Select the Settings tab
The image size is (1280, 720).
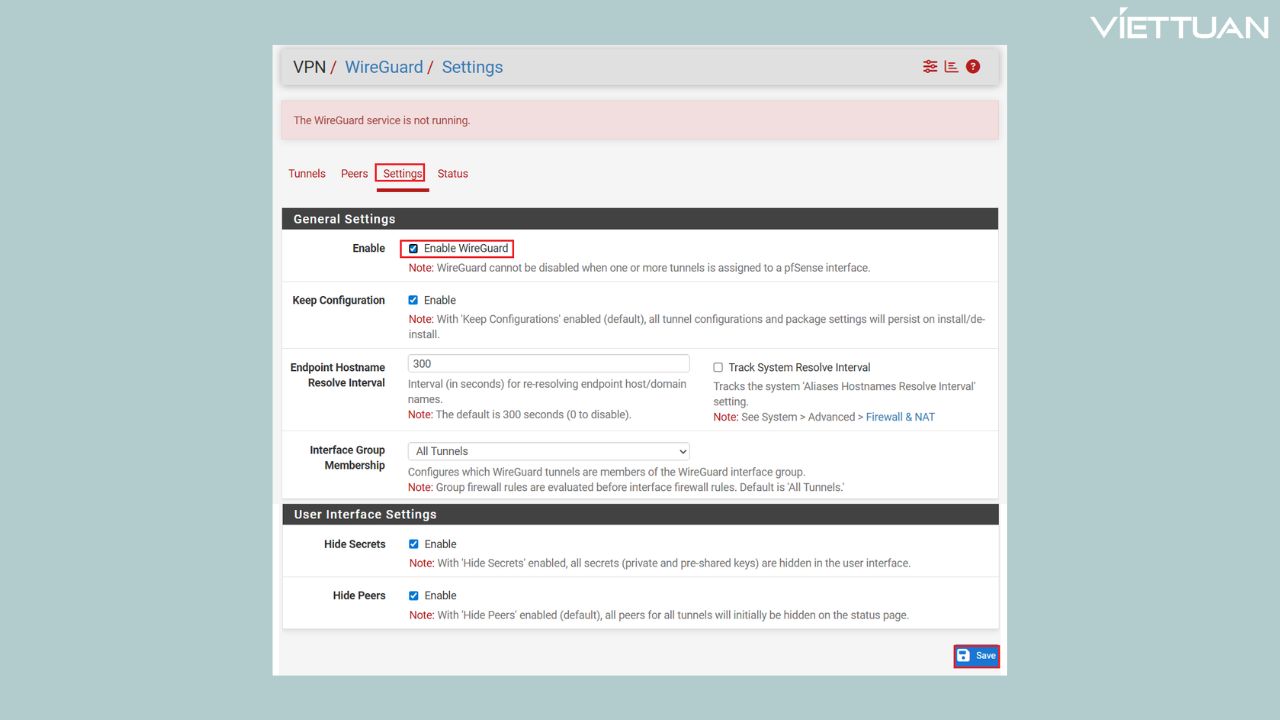[x=401, y=173]
